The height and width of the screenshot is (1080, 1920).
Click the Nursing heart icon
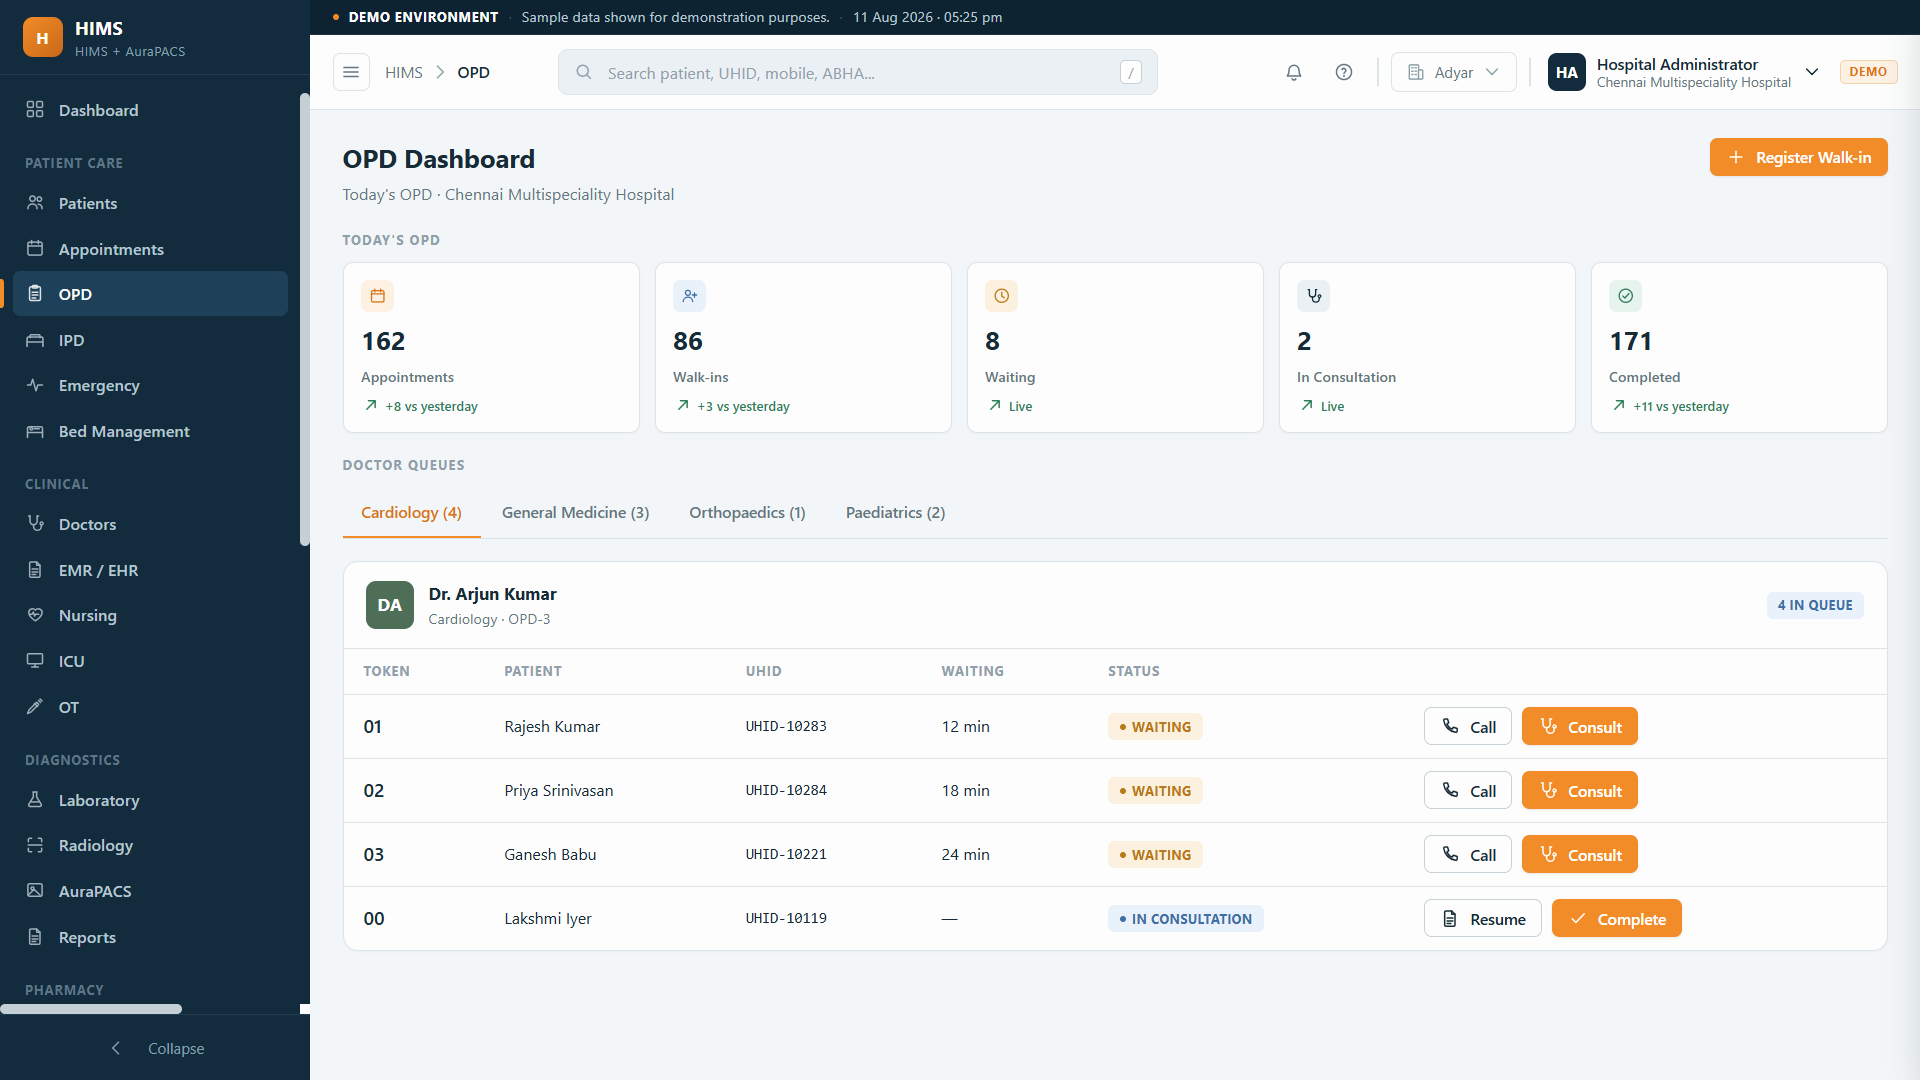click(x=35, y=615)
